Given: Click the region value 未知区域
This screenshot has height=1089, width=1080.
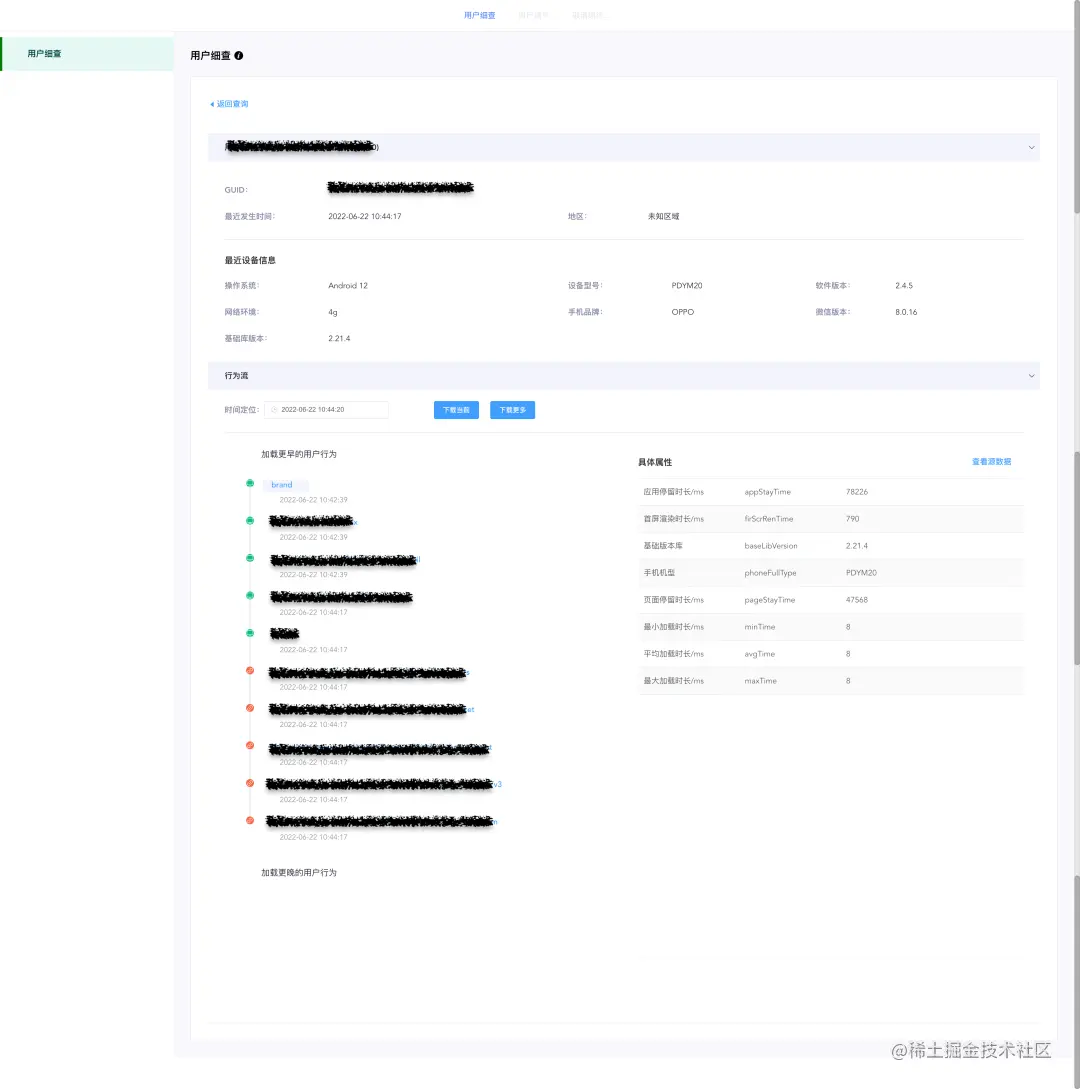Looking at the screenshot, I should tap(663, 216).
